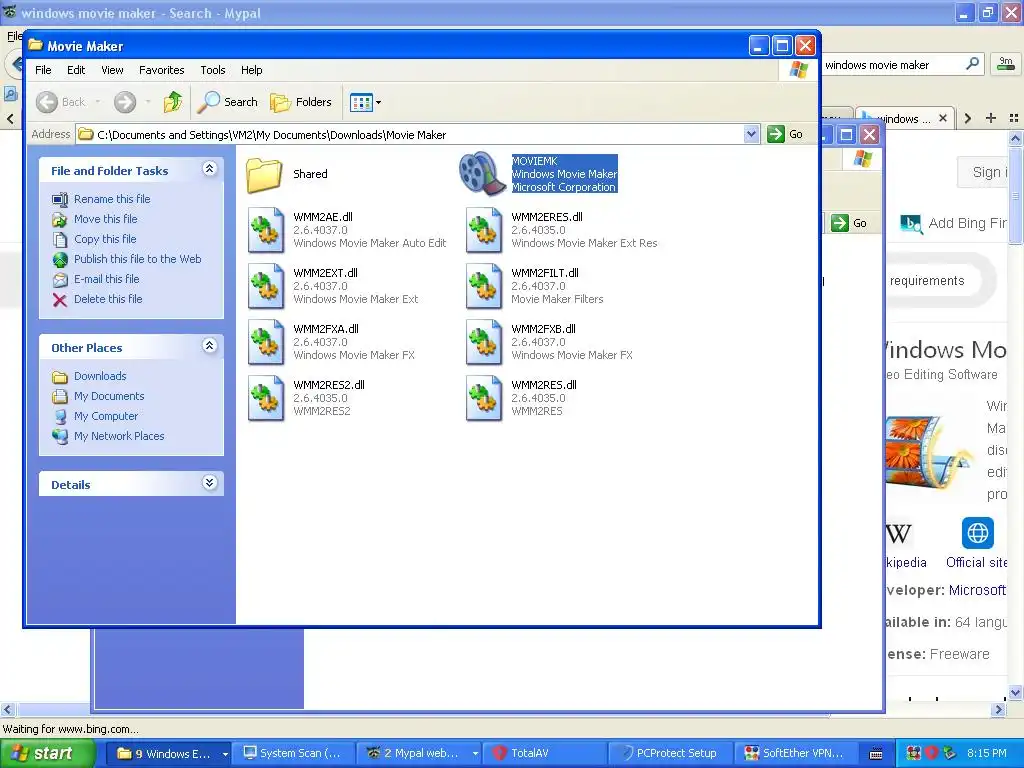Open the Shared folder icon
Screen dimensions: 1024x768
(264, 174)
